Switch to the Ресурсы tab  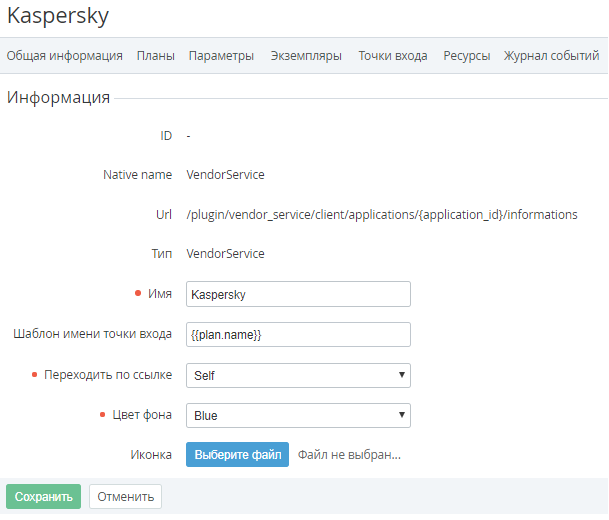tap(467, 56)
